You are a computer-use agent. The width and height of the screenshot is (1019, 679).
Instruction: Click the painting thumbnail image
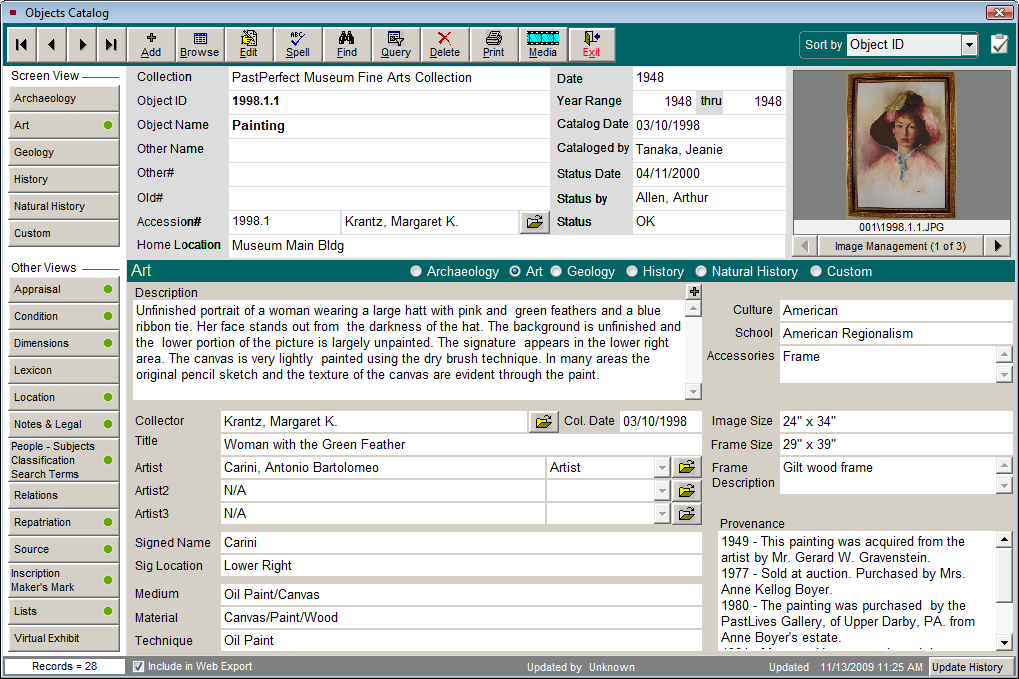point(900,145)
